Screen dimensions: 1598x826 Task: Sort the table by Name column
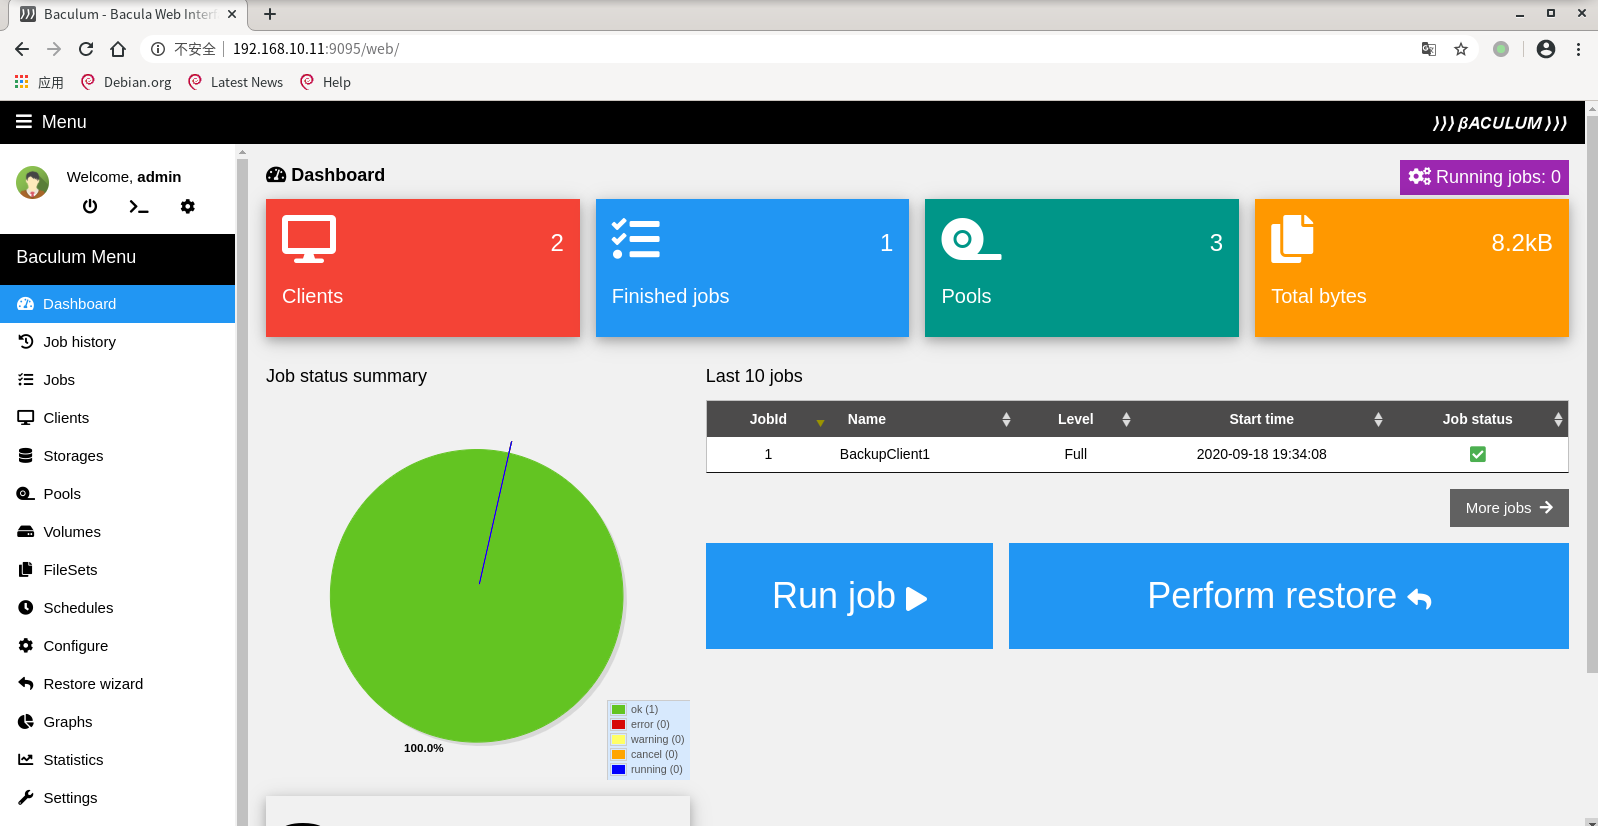click(x=867, y=419)
